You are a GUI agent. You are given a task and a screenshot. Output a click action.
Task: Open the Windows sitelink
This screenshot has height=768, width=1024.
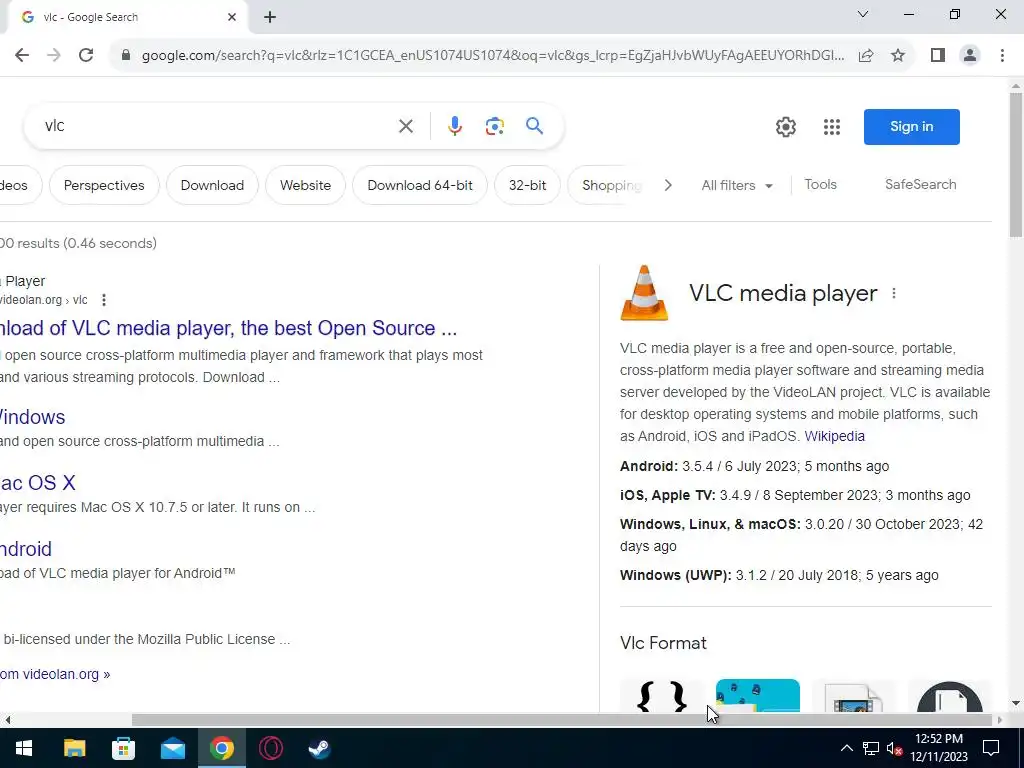coord(33,417)
